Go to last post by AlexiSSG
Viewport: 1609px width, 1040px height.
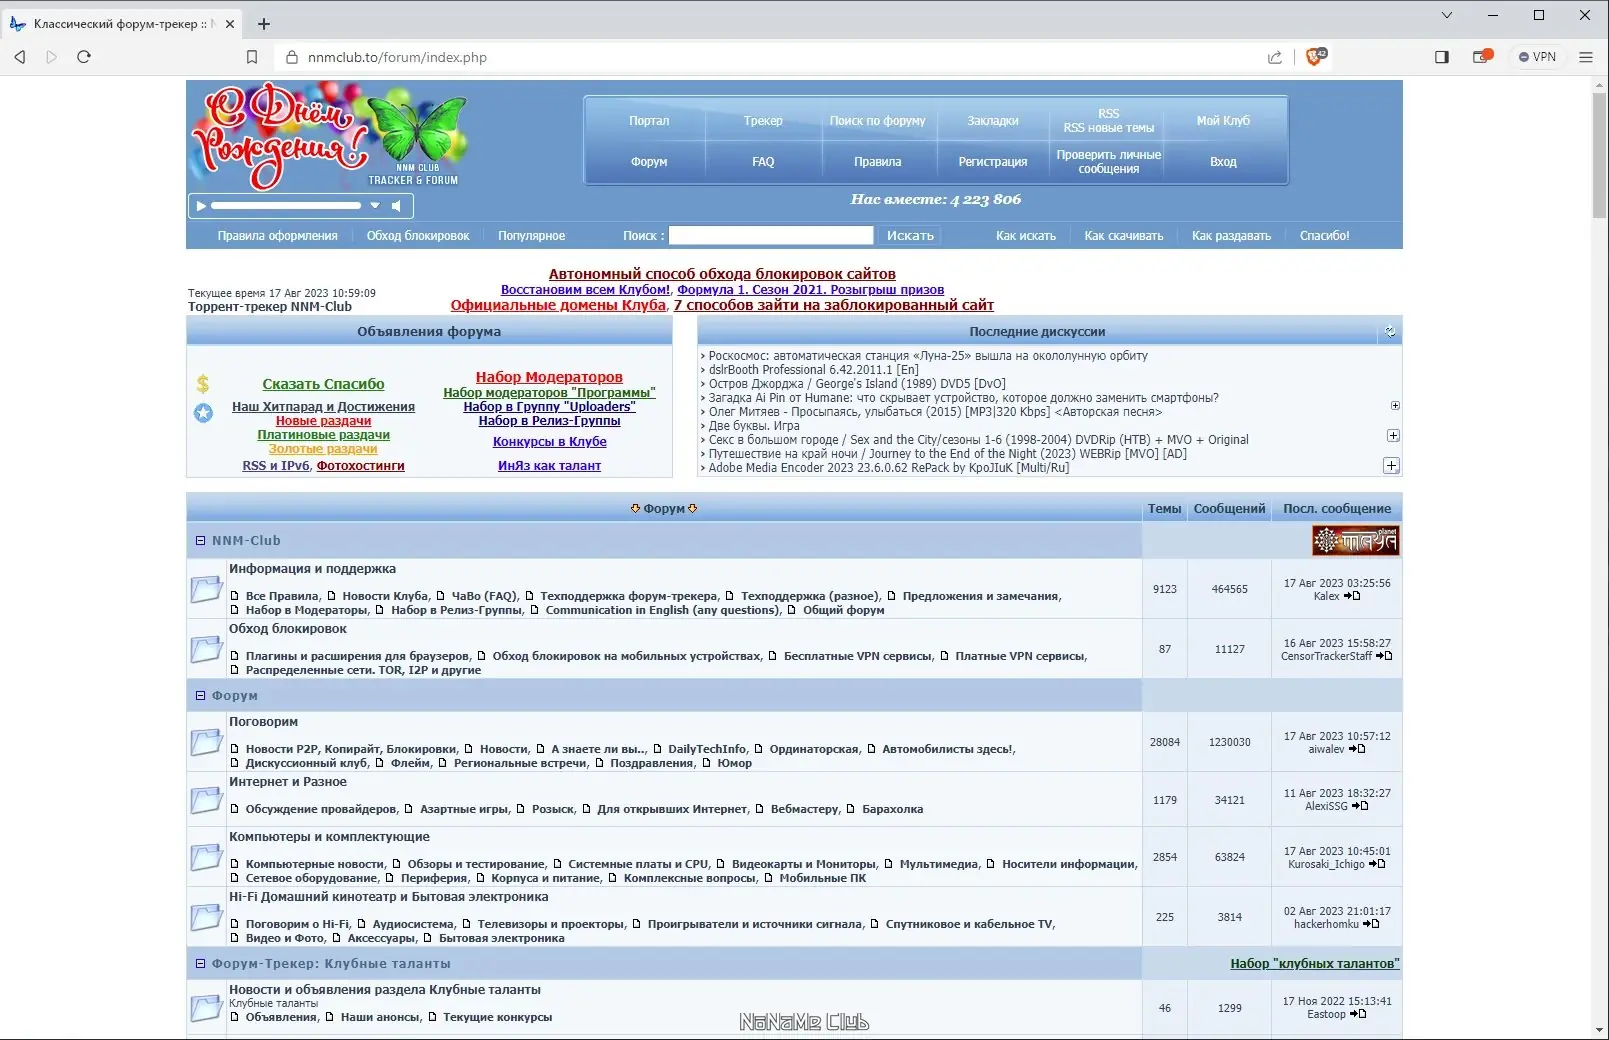pyautogui.click(x=1361, y=807)
